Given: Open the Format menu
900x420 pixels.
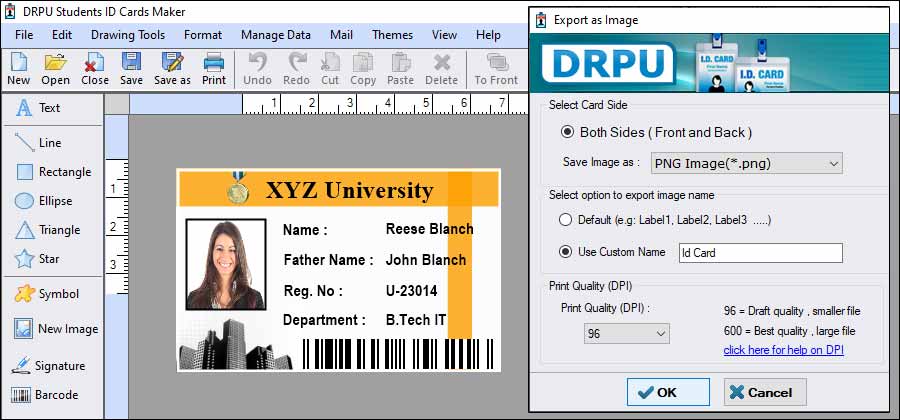Looking at the screenshot, I should click(203, 35).
